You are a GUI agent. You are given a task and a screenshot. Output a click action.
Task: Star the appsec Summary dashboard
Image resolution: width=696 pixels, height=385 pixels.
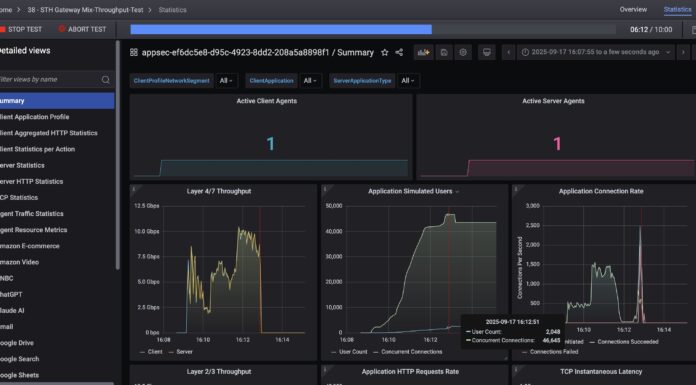pyautogui.click(x=384, y=52)
